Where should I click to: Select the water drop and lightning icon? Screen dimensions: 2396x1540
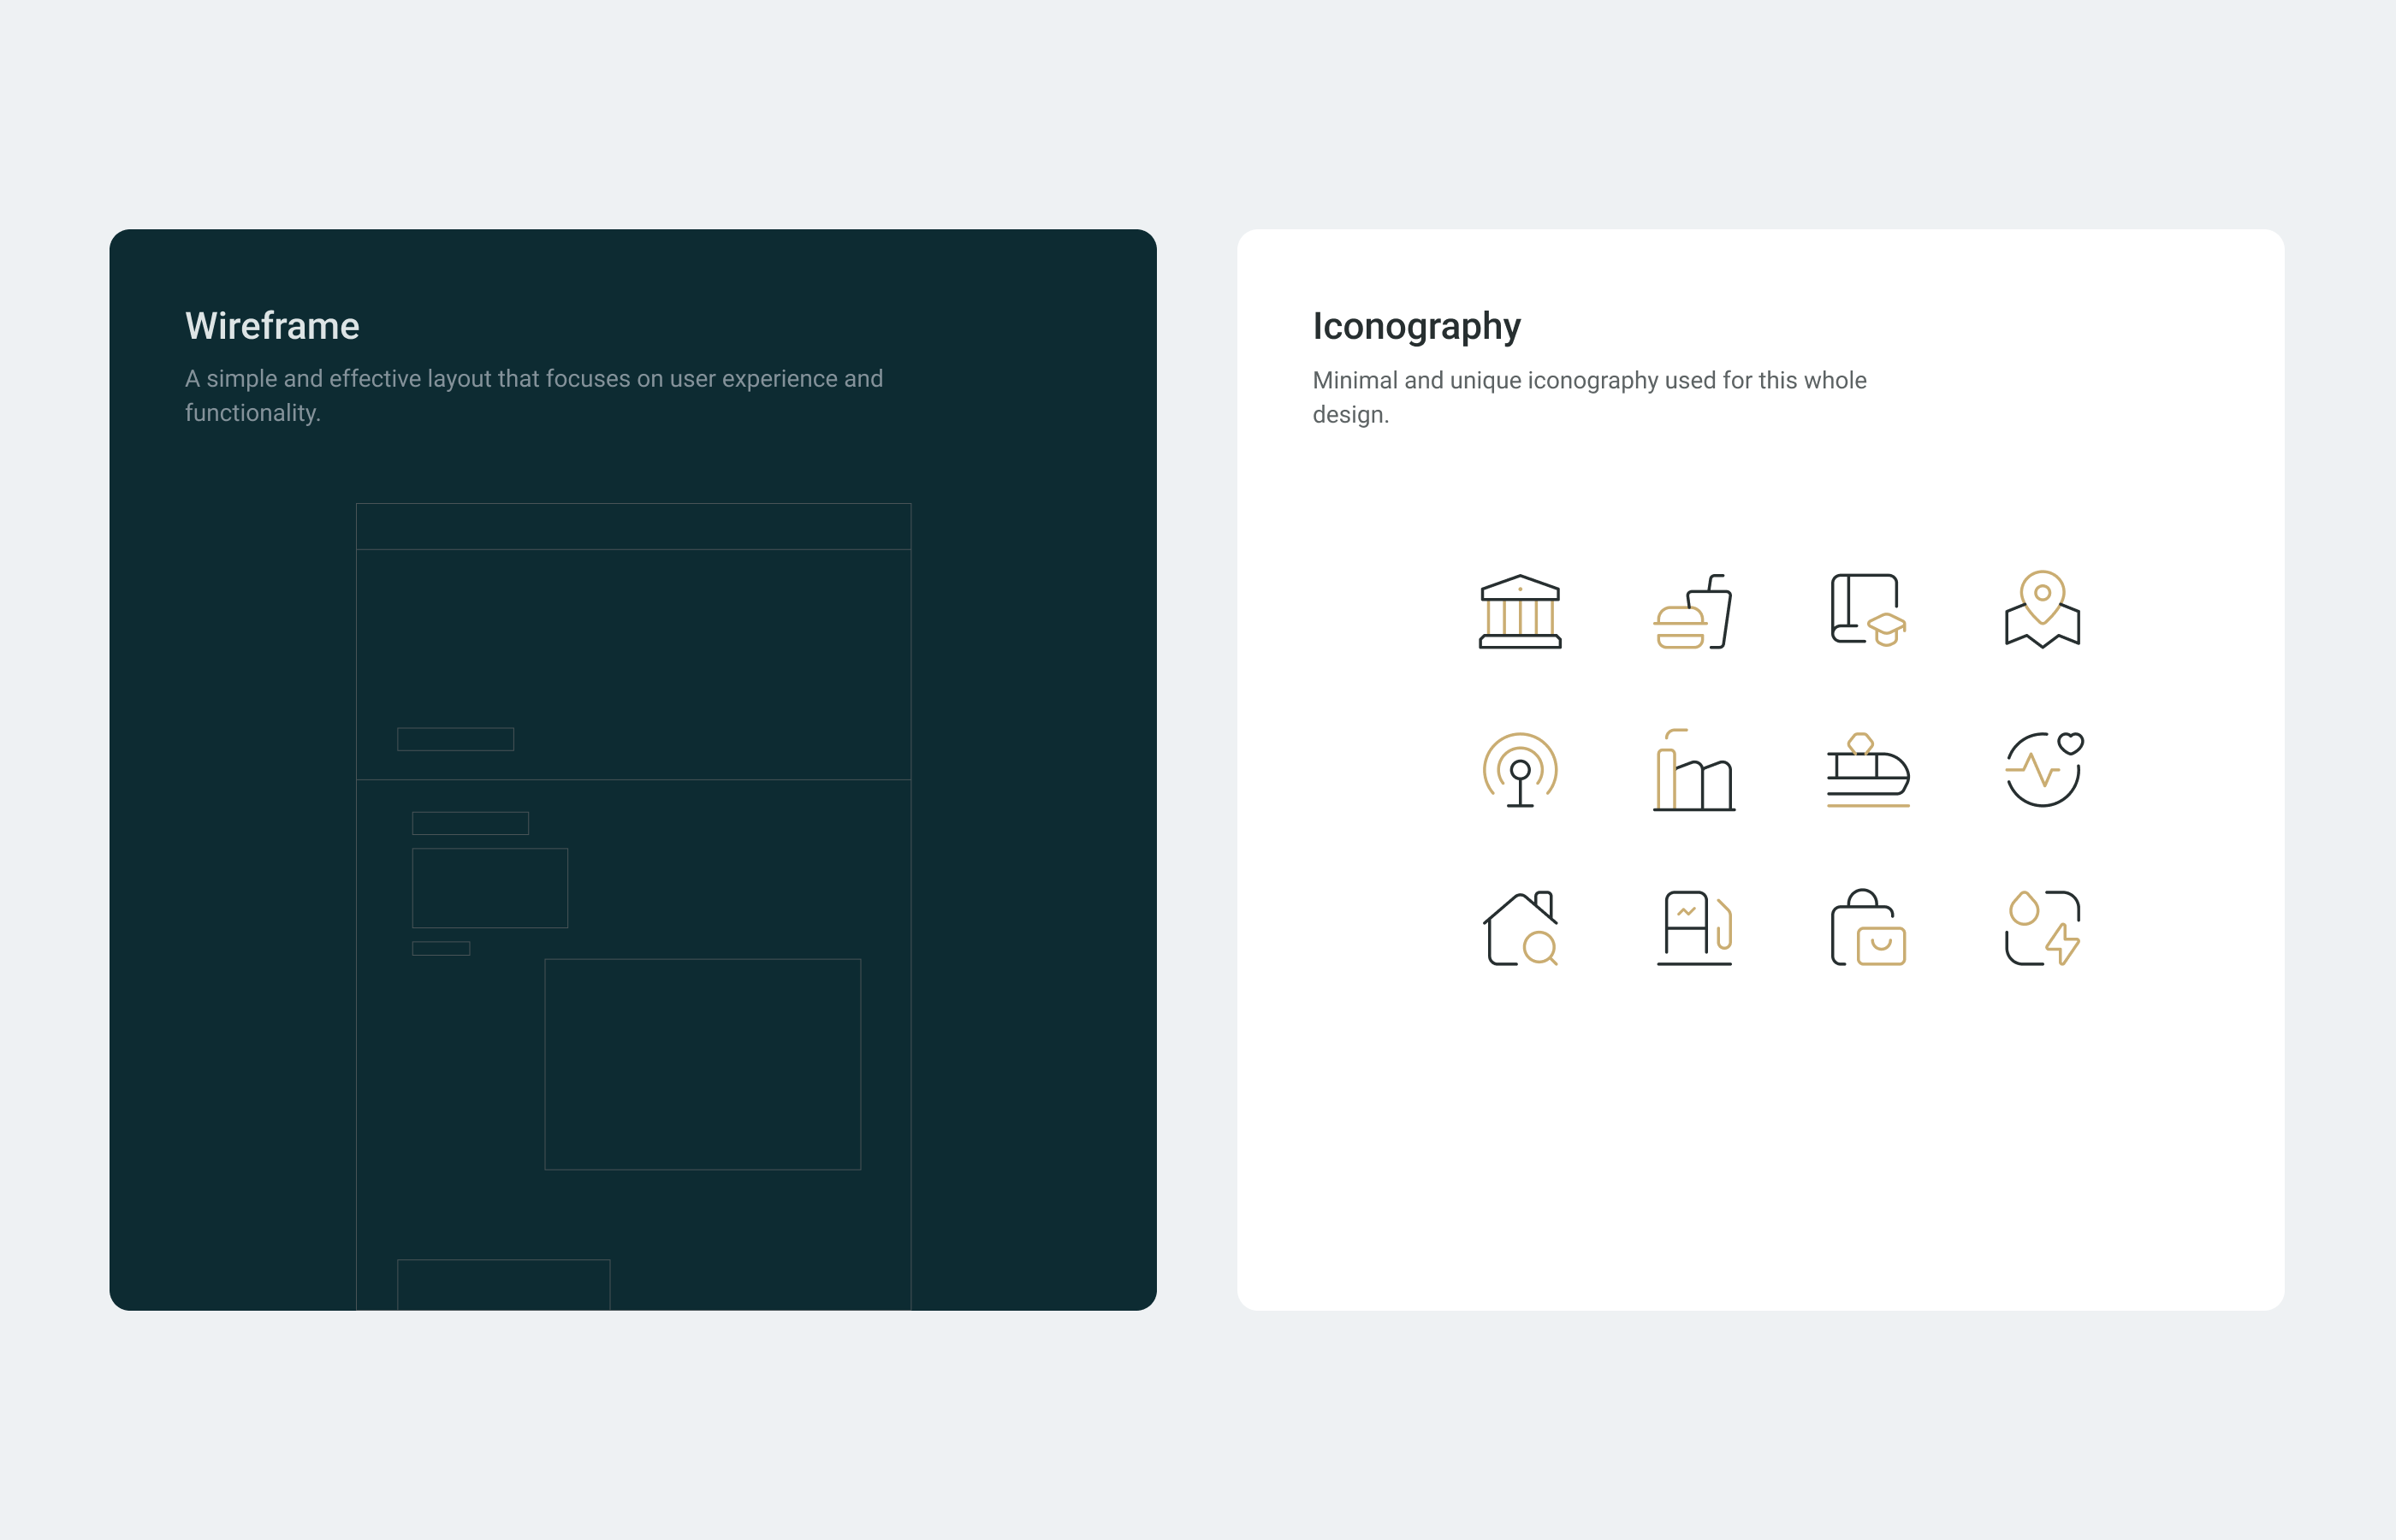[2042, 928]
